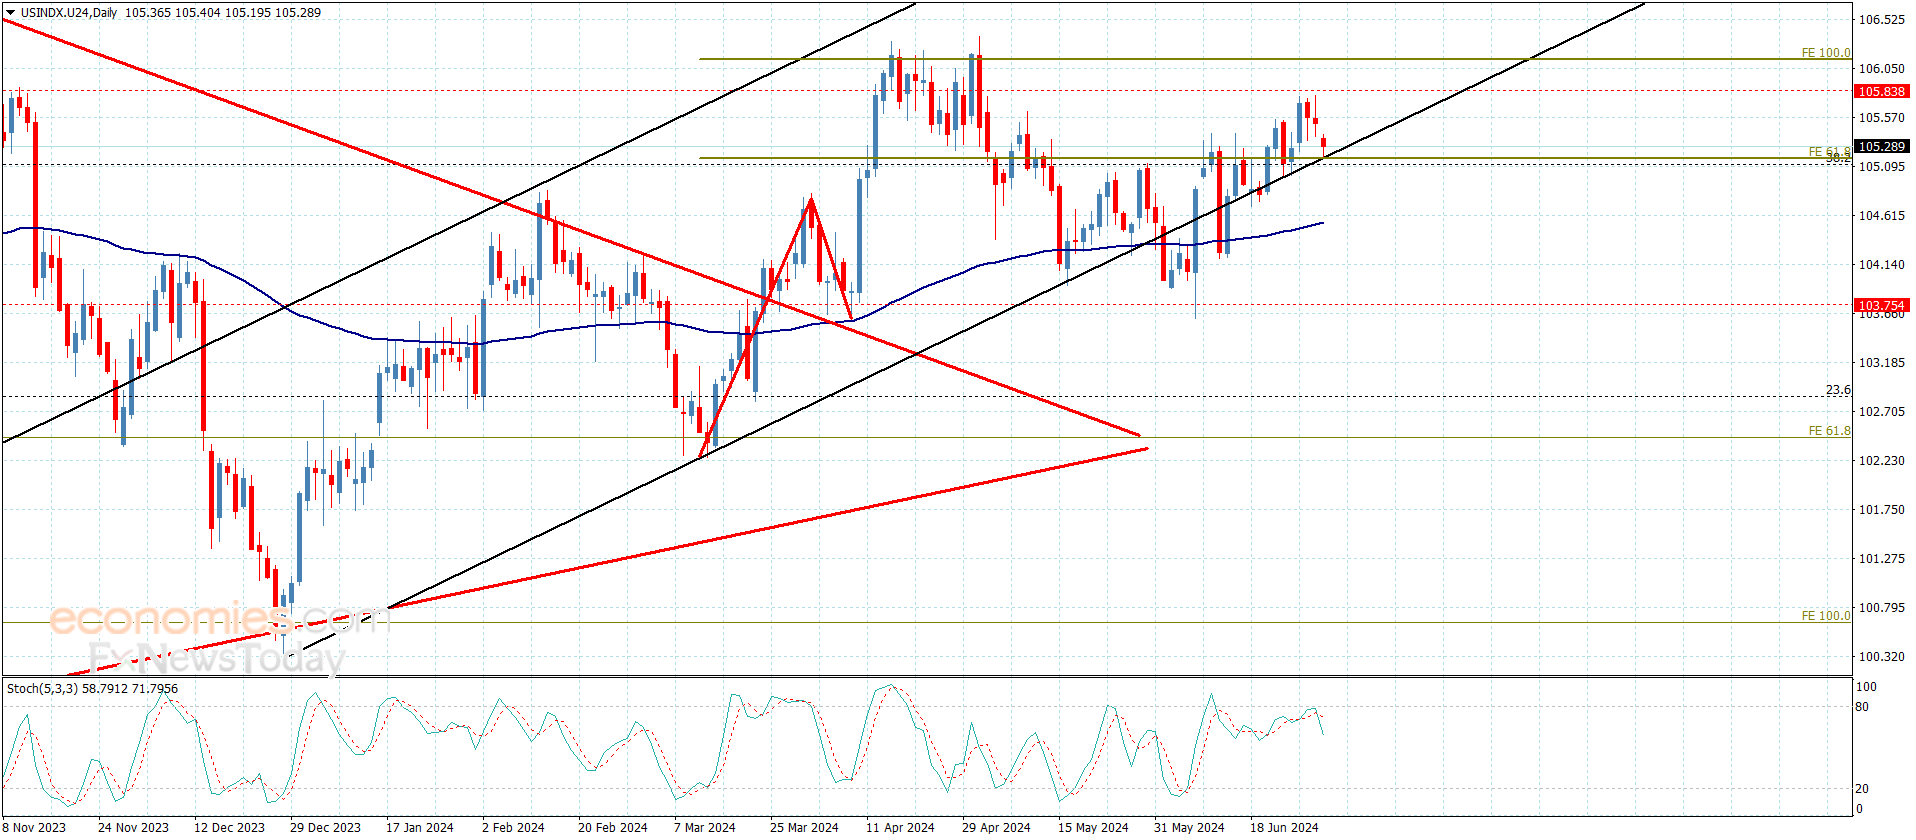Viewport: 1916px width, 840px height.
Task: Click the 8 Nov 2023 date label
Action: [34, 828]
